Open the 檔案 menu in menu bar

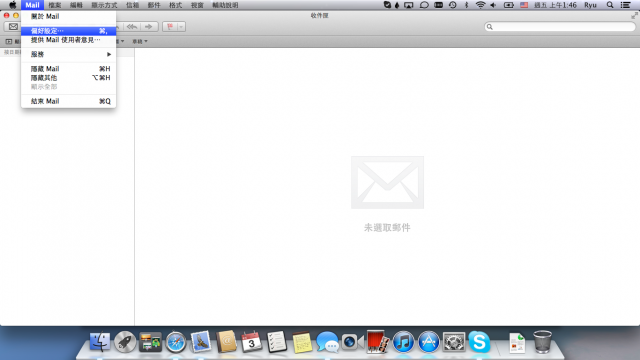(x=55, y=5)
